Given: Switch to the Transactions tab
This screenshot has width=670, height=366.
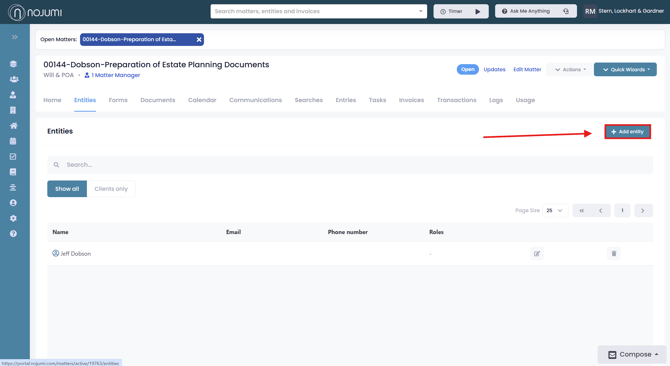Looking at the screenshot, I should [x=456, y=100].
